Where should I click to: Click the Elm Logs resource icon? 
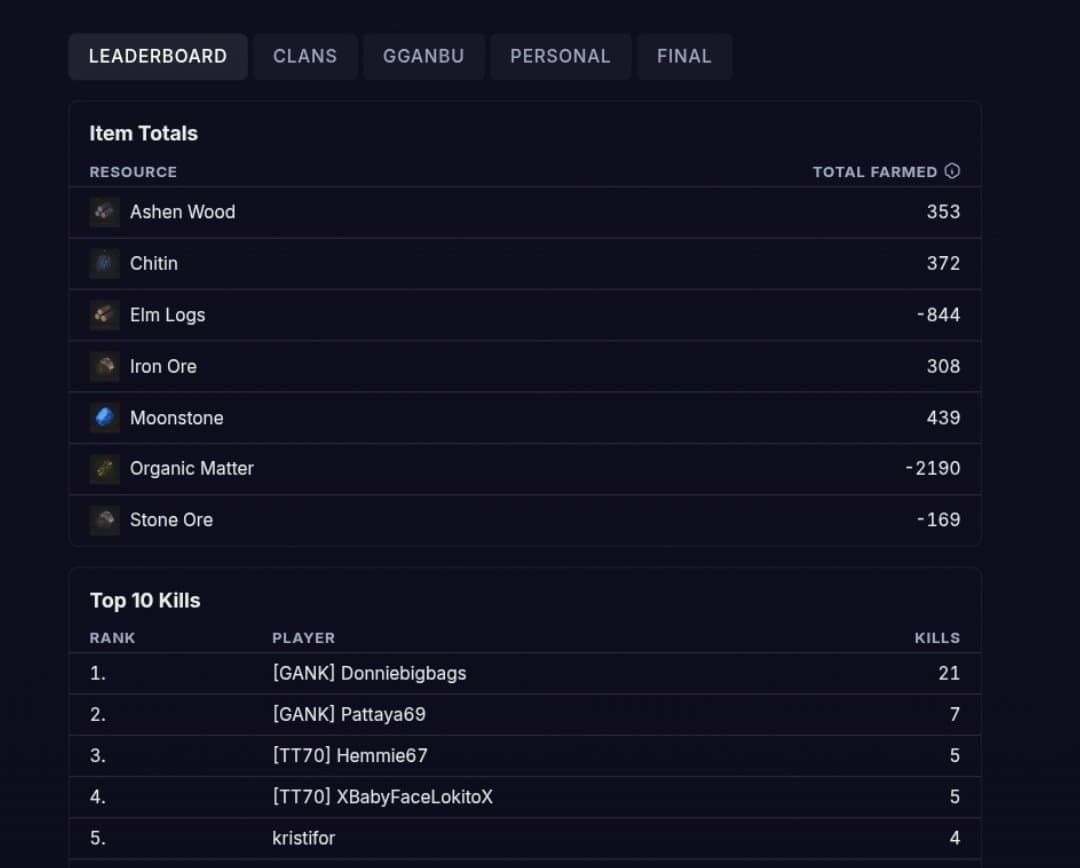click(x=104, y=315)
